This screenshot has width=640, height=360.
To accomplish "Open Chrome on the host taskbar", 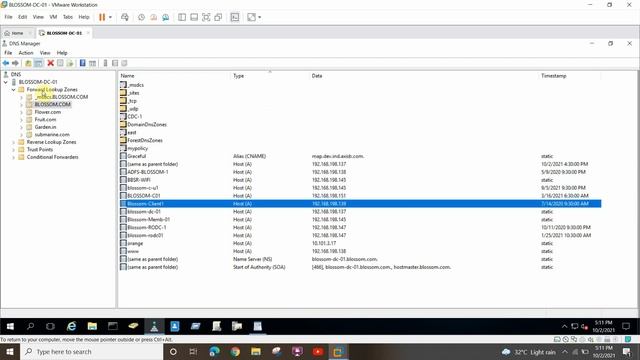I will coord(235,352).
